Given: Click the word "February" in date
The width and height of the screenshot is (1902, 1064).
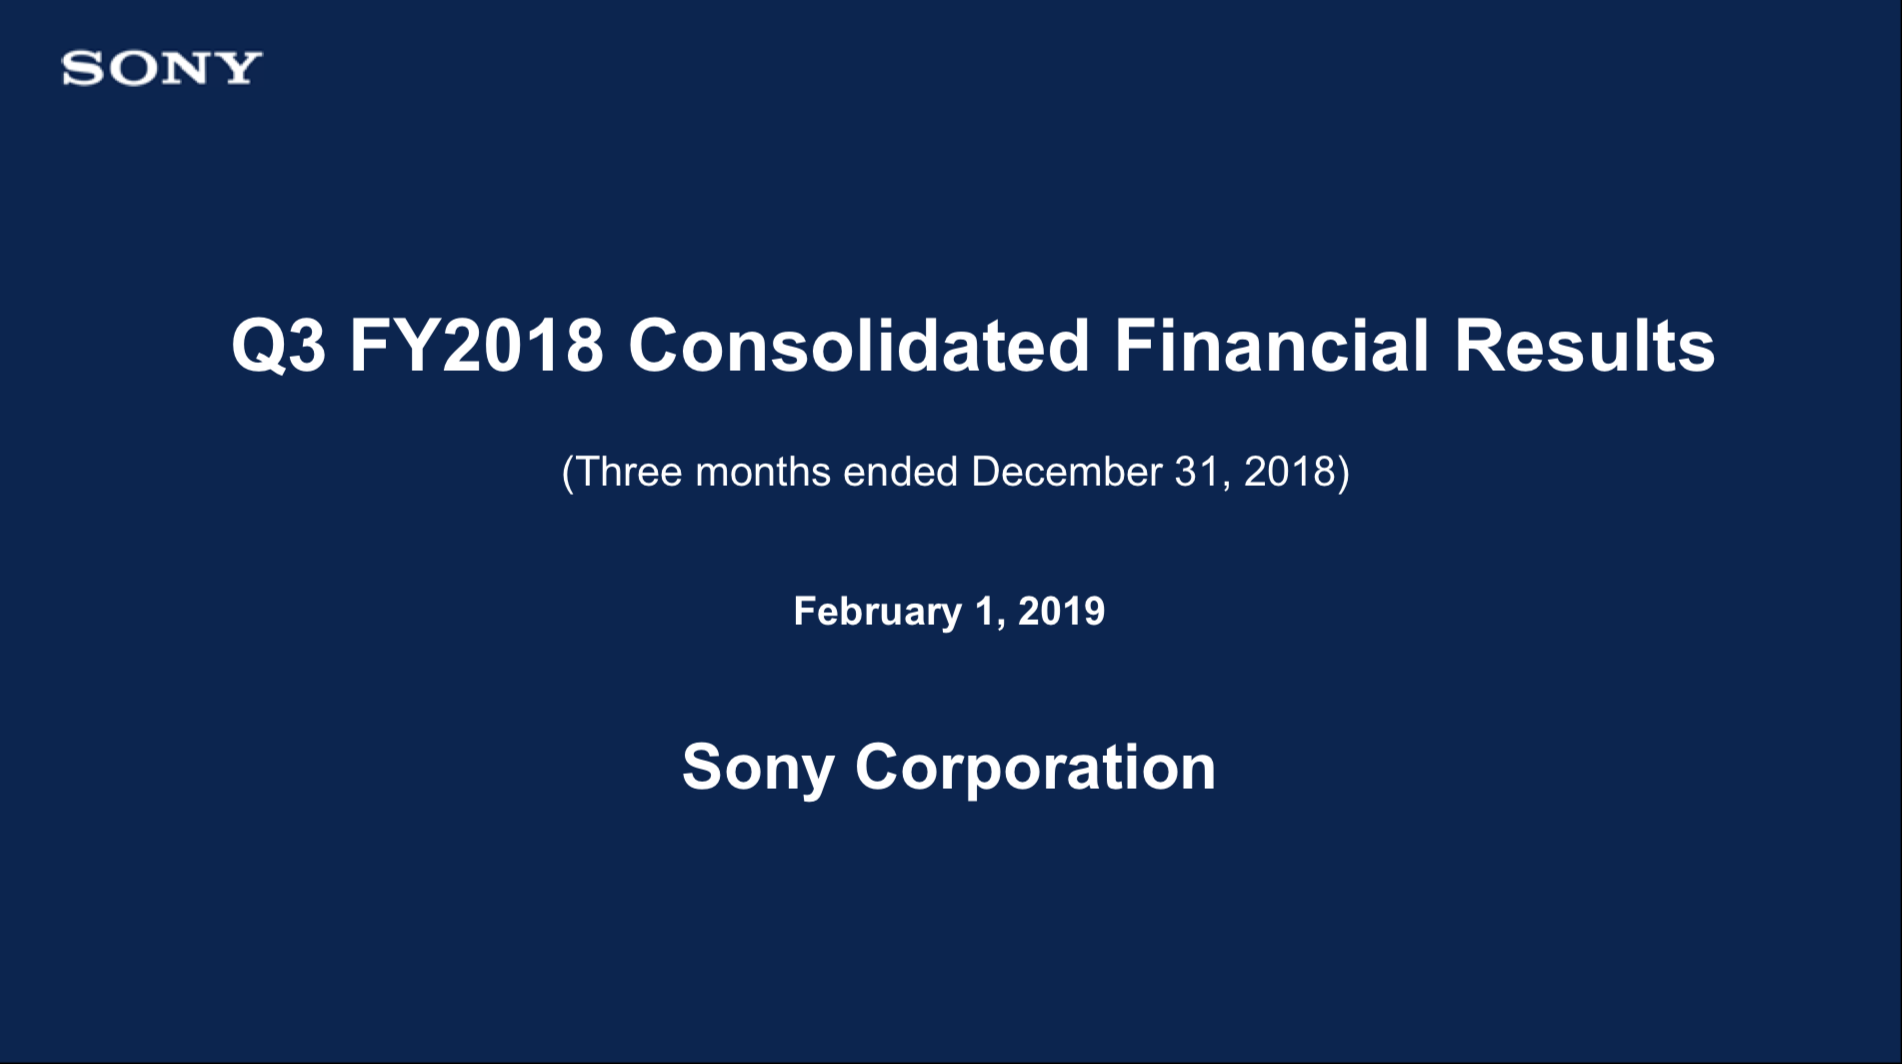Looking at the screenshot, I should click(877, 611).
